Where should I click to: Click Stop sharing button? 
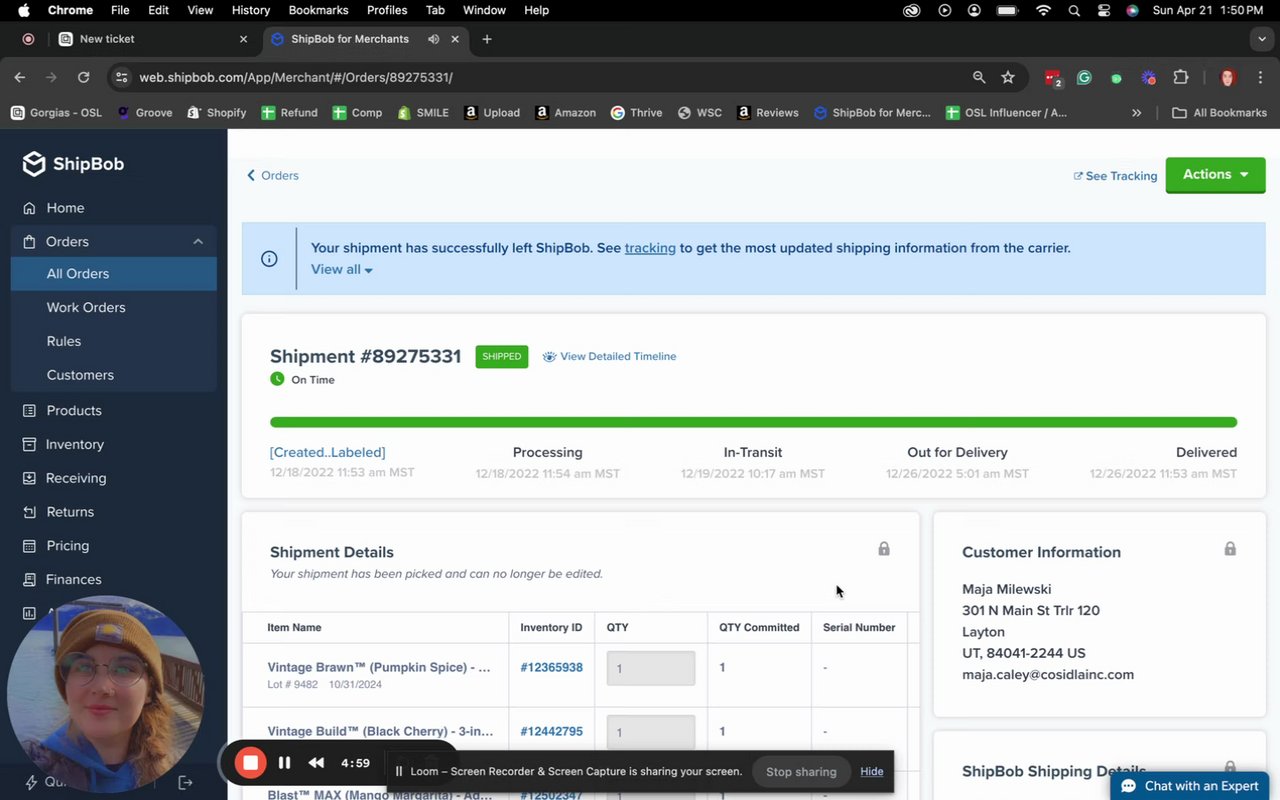coord(801,772)
